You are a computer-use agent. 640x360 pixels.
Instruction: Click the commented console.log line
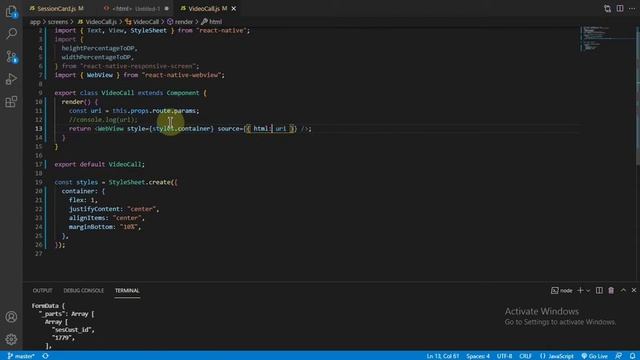coord(103,120)
